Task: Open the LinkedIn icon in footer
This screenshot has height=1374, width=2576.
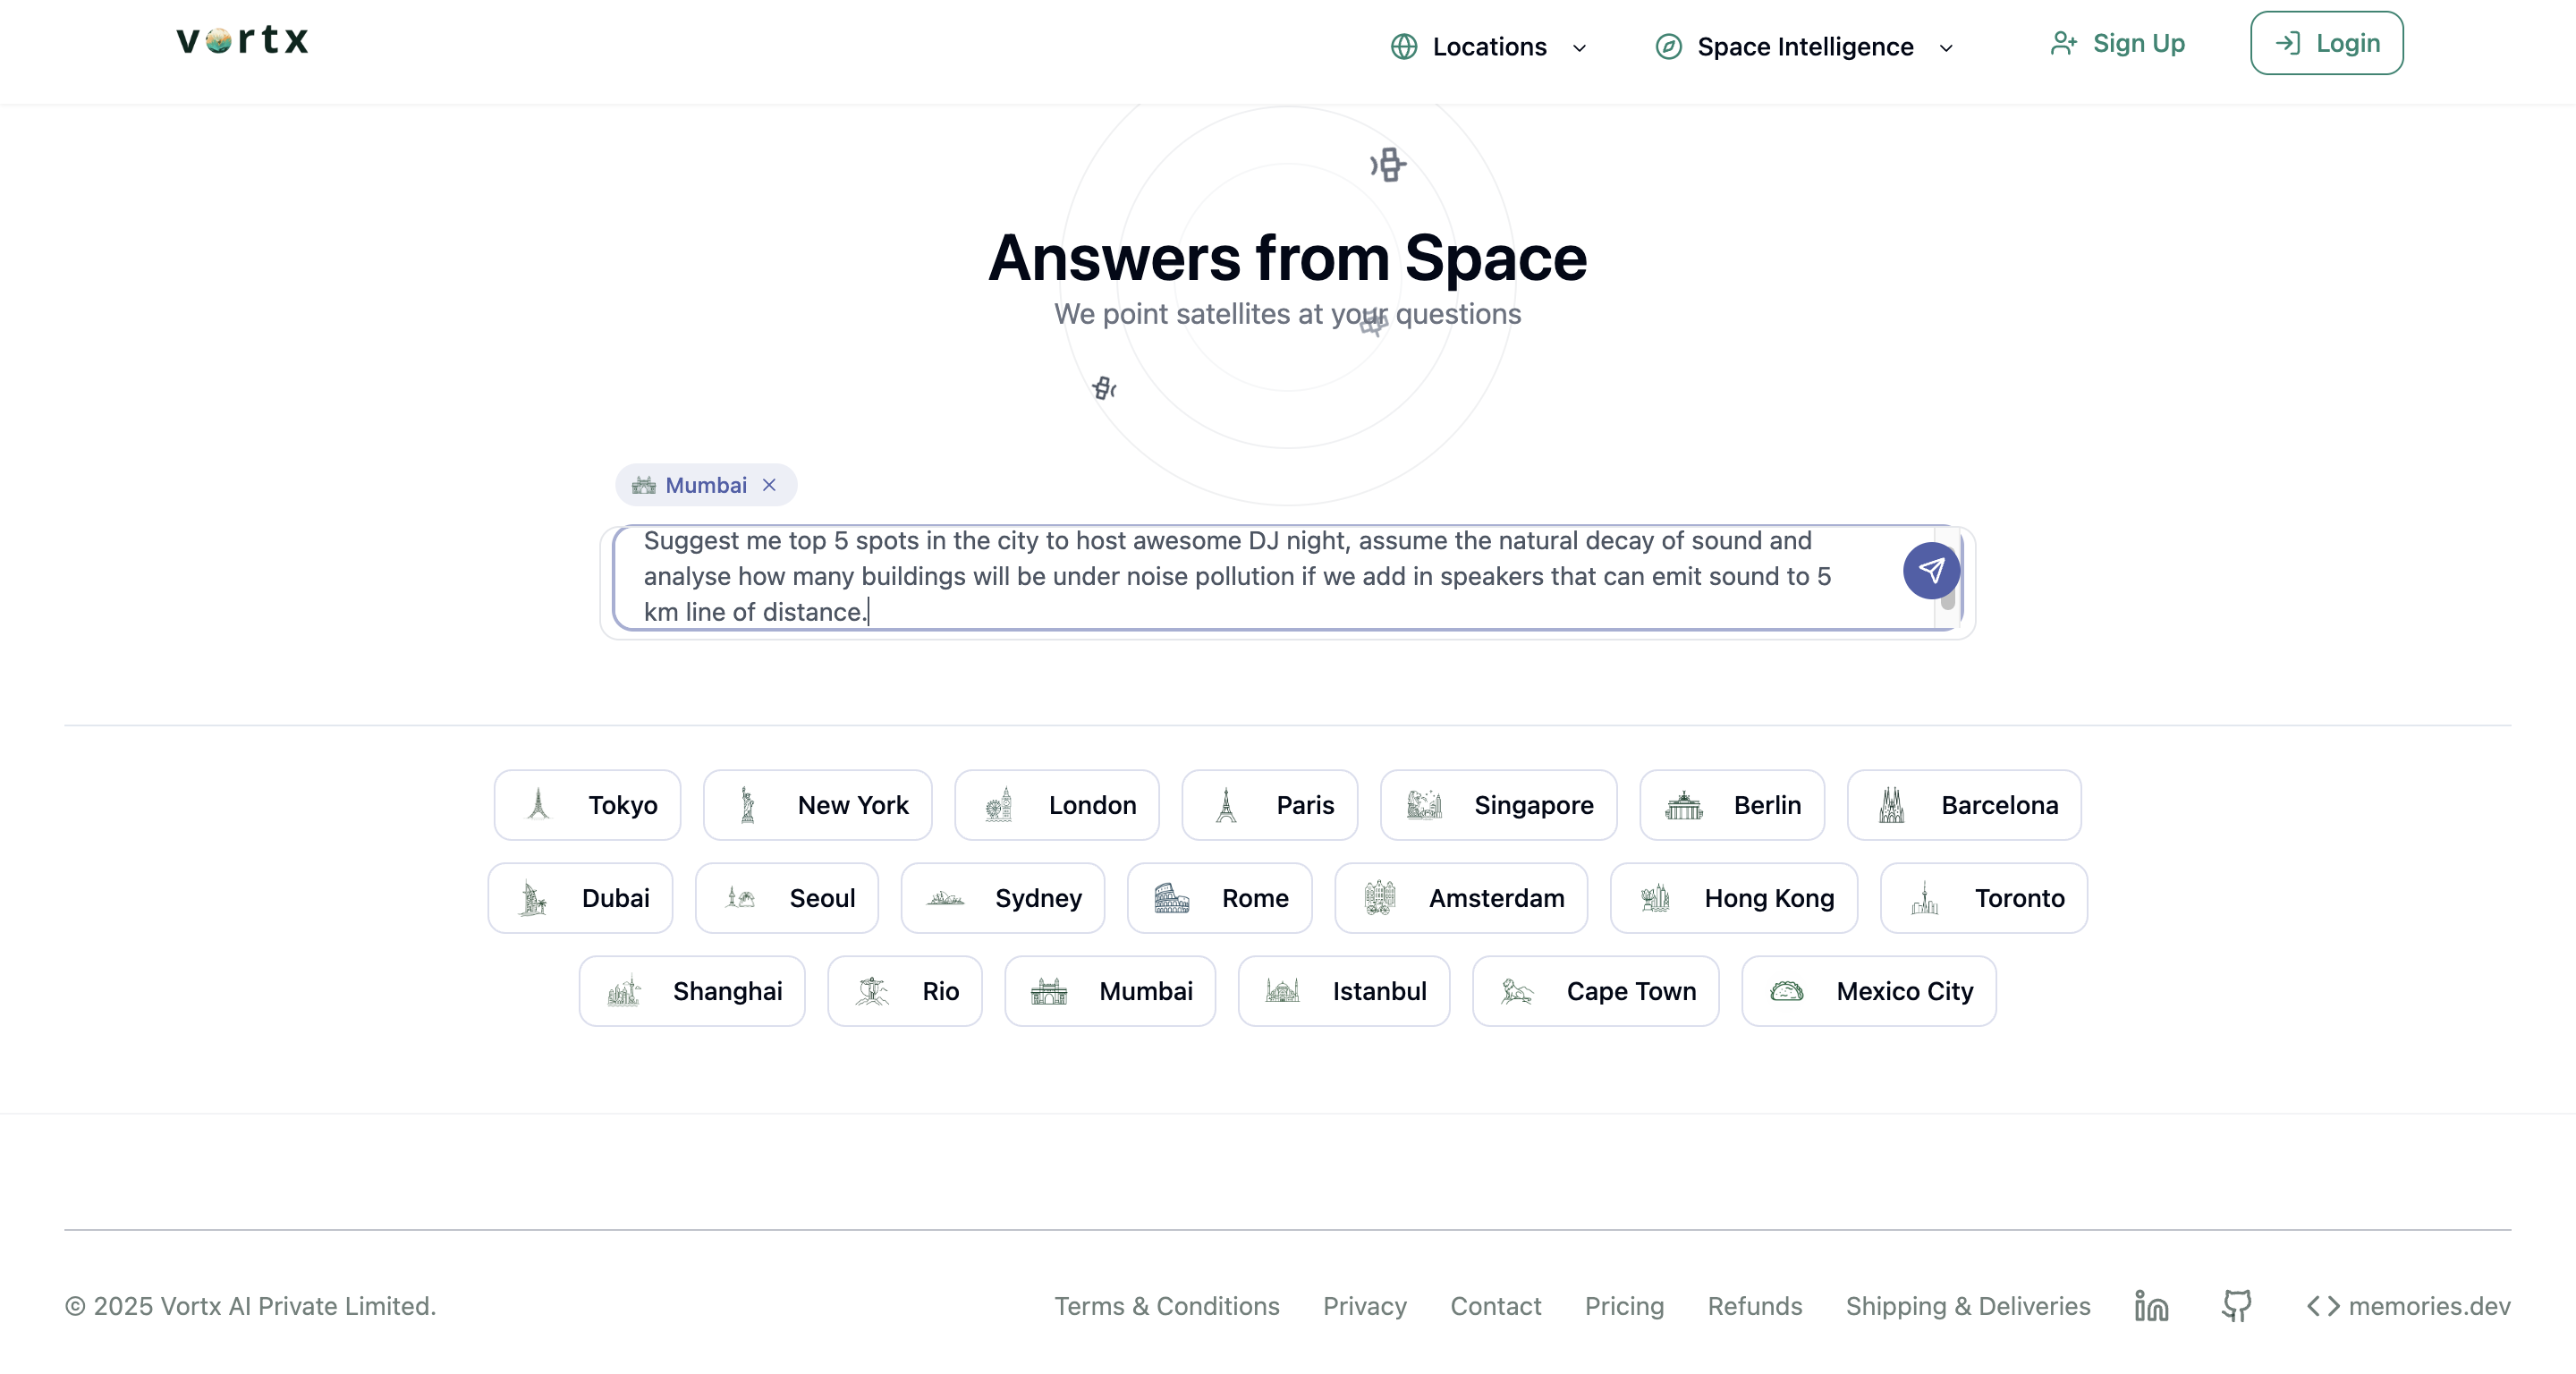Action: (2151, 1306)
